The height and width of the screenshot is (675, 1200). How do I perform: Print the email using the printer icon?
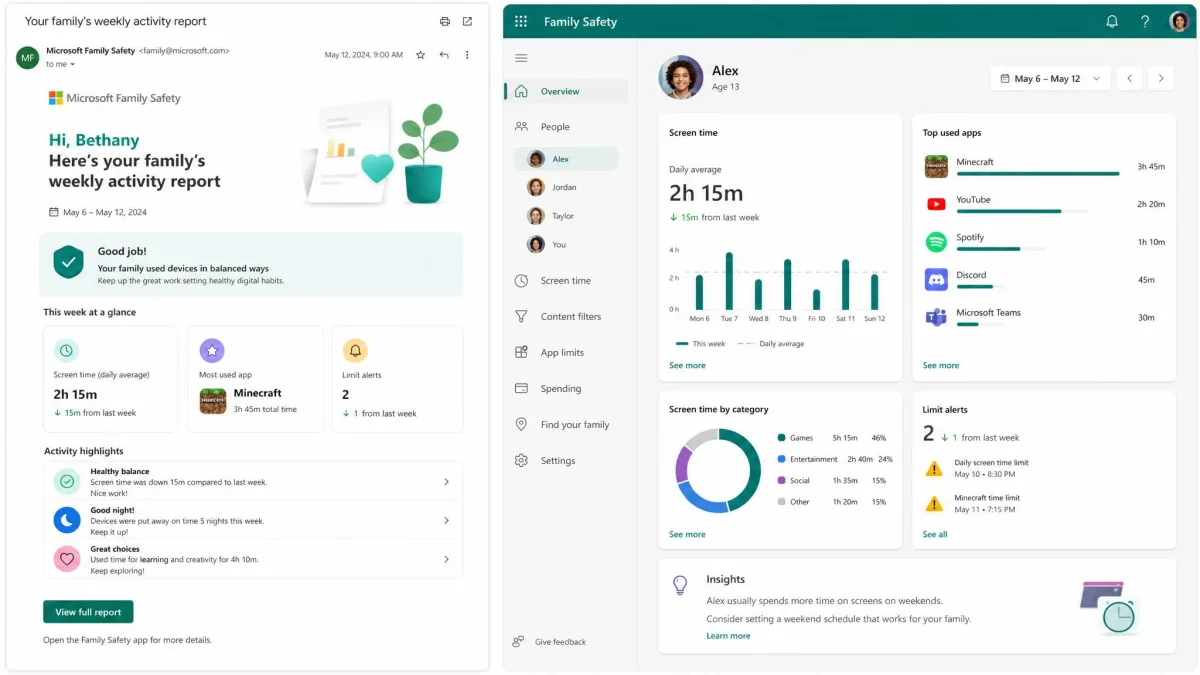(445, 21)
